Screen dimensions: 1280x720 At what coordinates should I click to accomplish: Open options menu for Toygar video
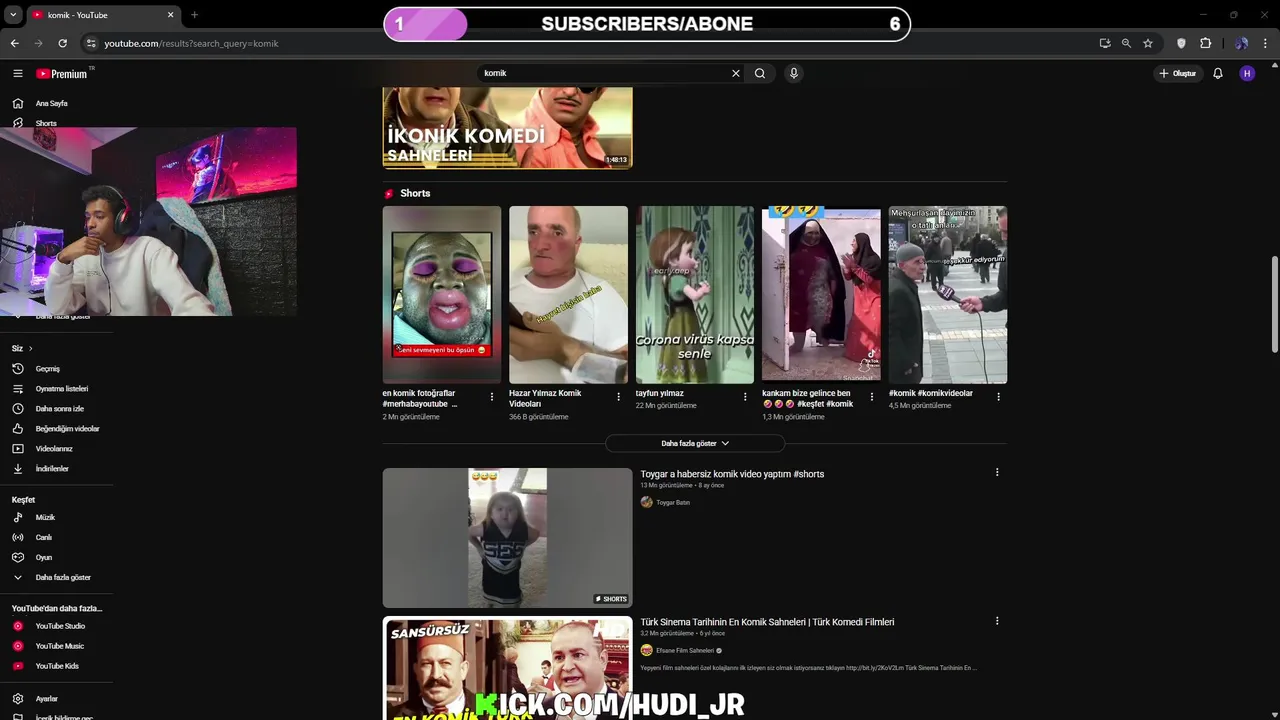997,472
